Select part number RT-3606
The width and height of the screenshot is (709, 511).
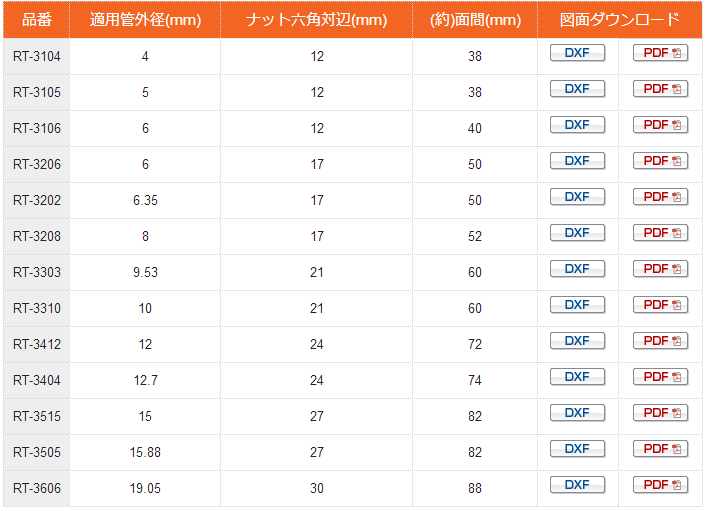pyautogui.click(x=37, y=488)
